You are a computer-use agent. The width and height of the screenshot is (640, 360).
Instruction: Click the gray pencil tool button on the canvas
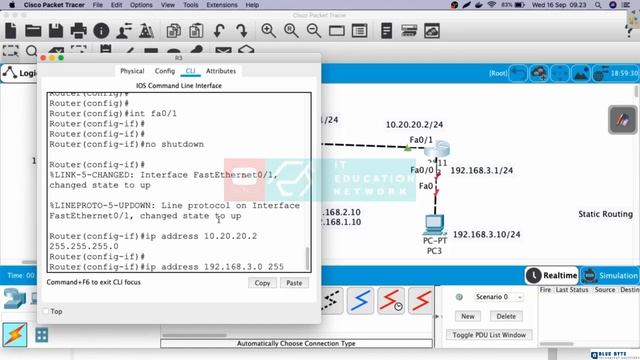click(x=622, y=120)
